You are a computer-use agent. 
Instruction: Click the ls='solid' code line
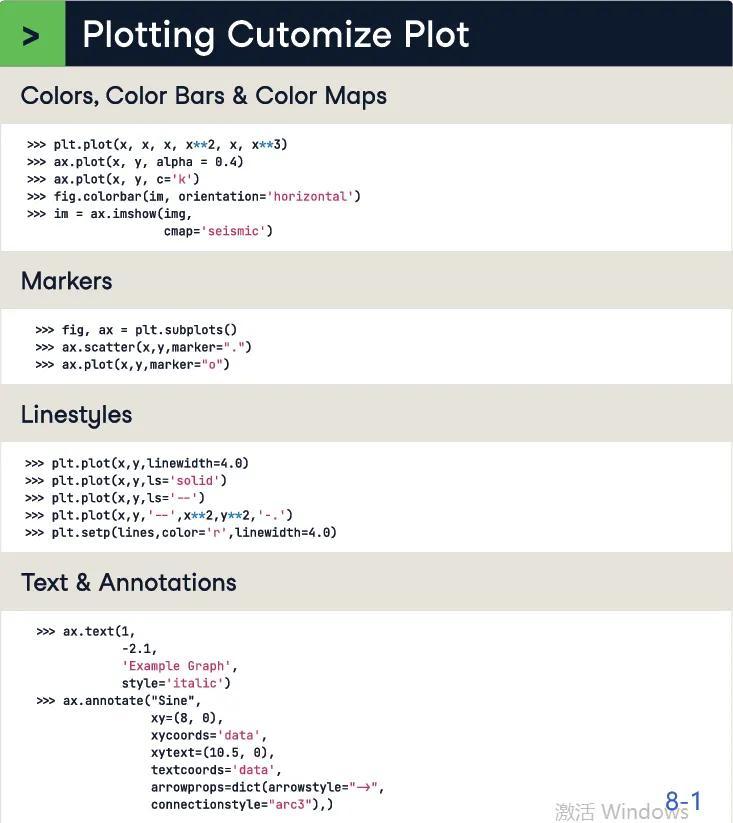(139, 481)
